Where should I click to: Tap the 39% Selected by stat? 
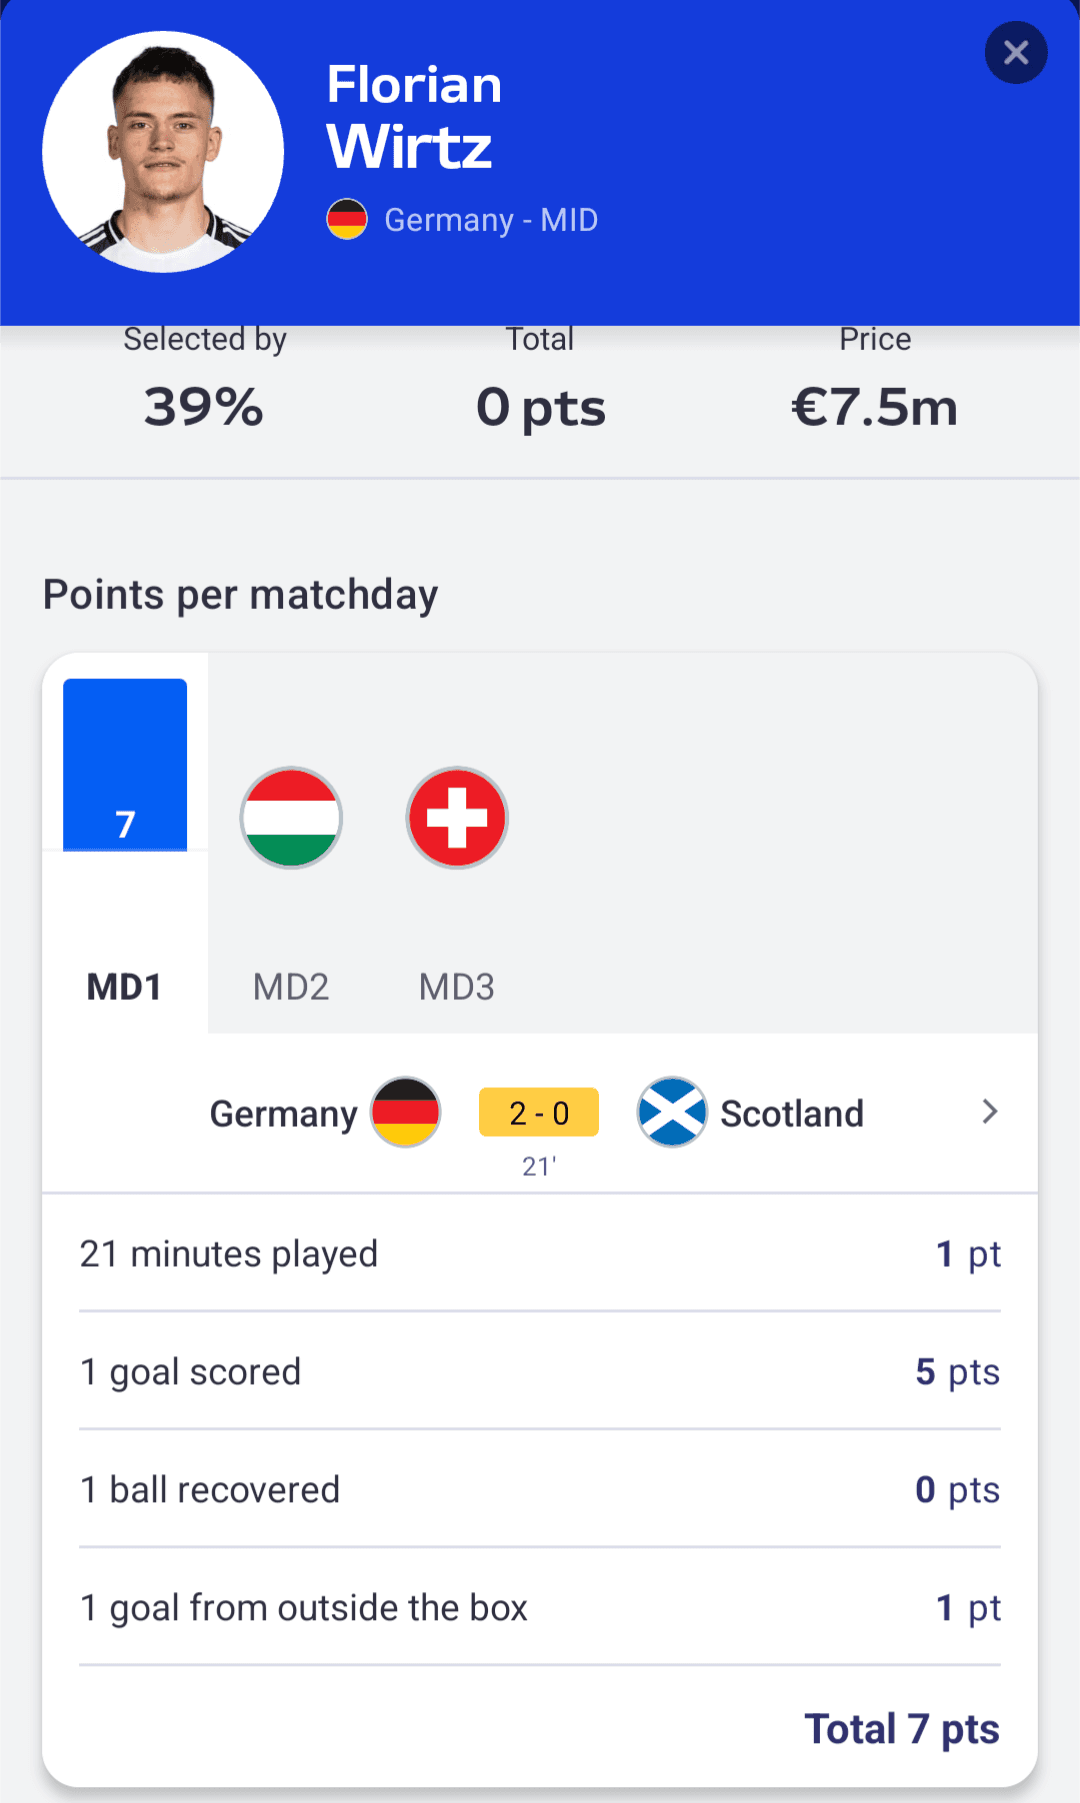(204, 407)
